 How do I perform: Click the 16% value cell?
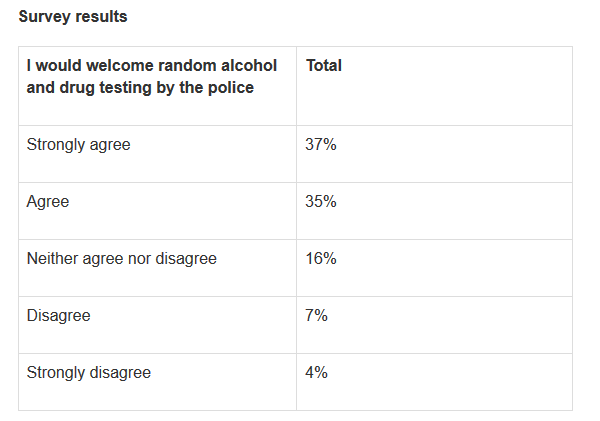[321, 259]
